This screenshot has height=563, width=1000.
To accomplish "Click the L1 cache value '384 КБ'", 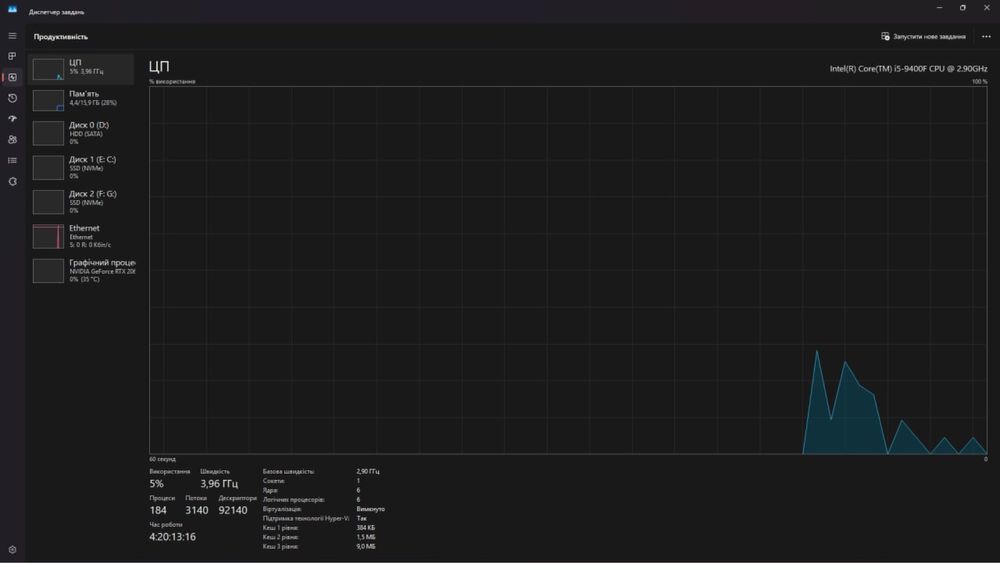I will pos(365,528).
